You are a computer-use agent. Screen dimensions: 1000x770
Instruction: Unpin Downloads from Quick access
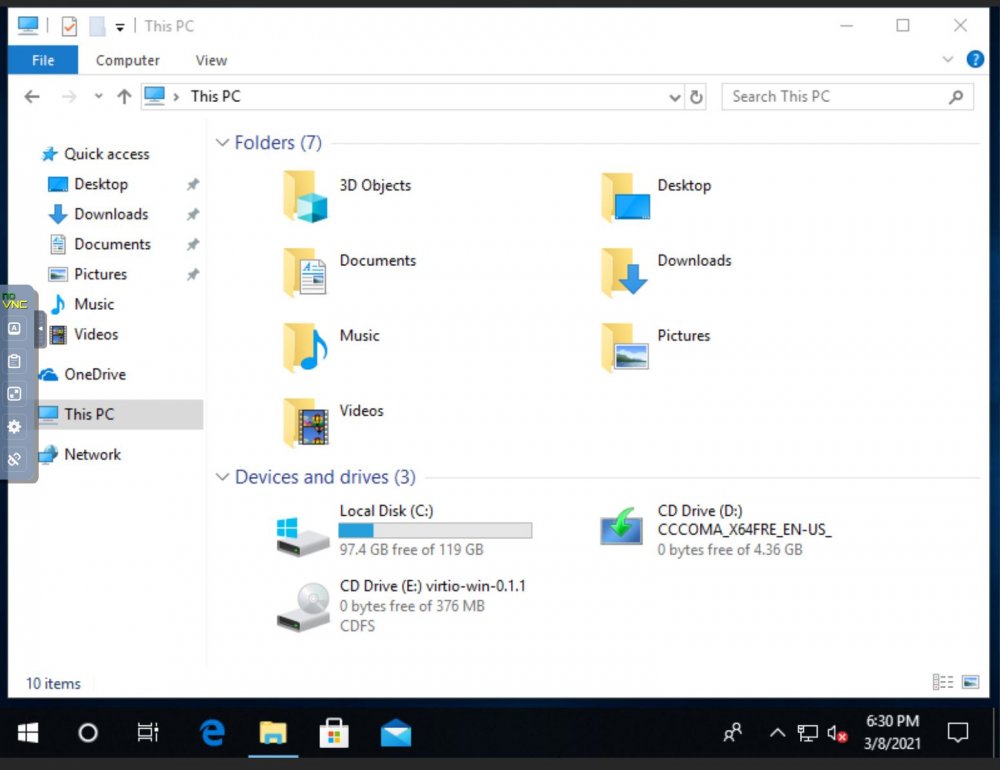193,214
